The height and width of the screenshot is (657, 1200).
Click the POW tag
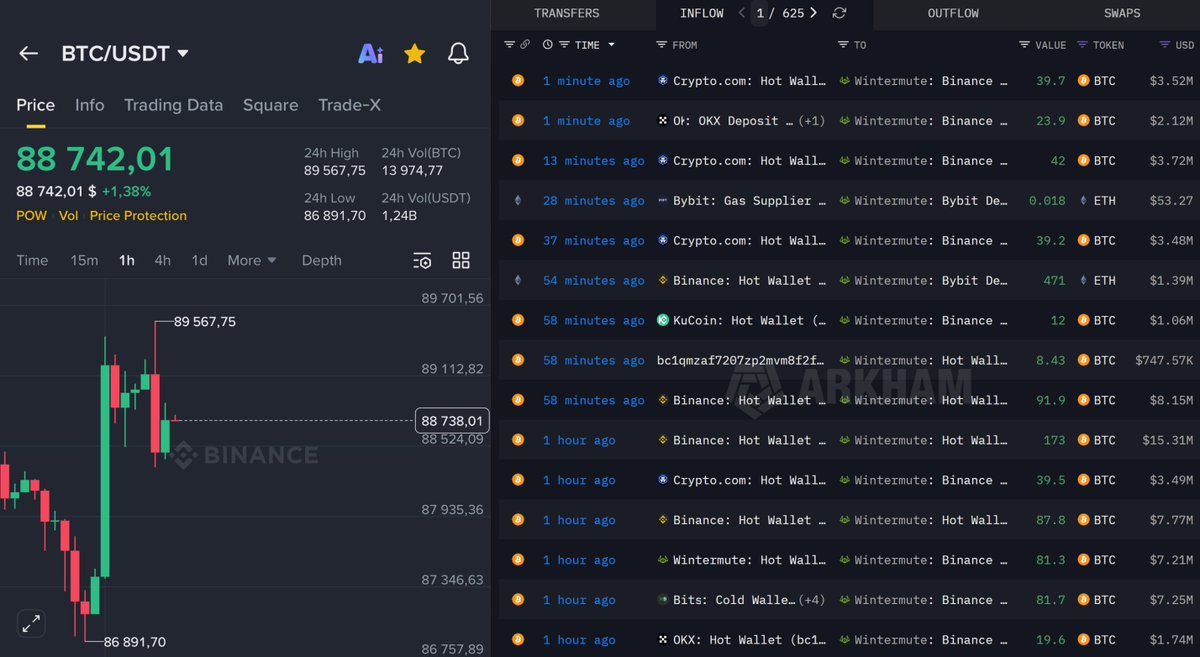(x=31, y=215)
